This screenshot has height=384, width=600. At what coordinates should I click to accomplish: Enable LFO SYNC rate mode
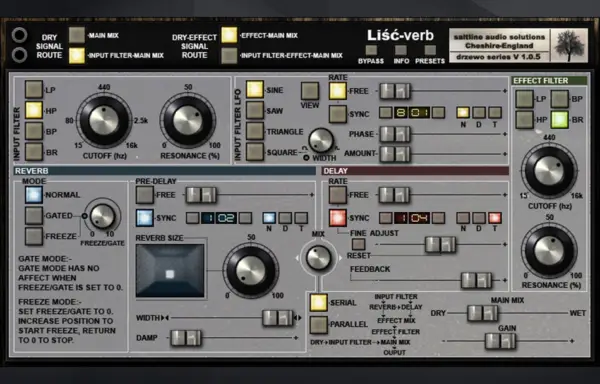coord(338,114)
